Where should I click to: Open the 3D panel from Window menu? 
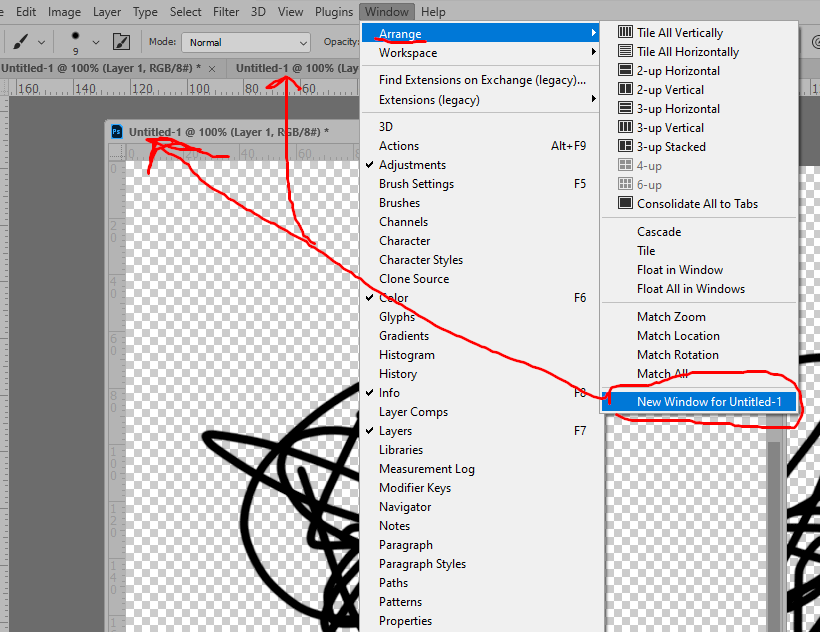[480, 127]
